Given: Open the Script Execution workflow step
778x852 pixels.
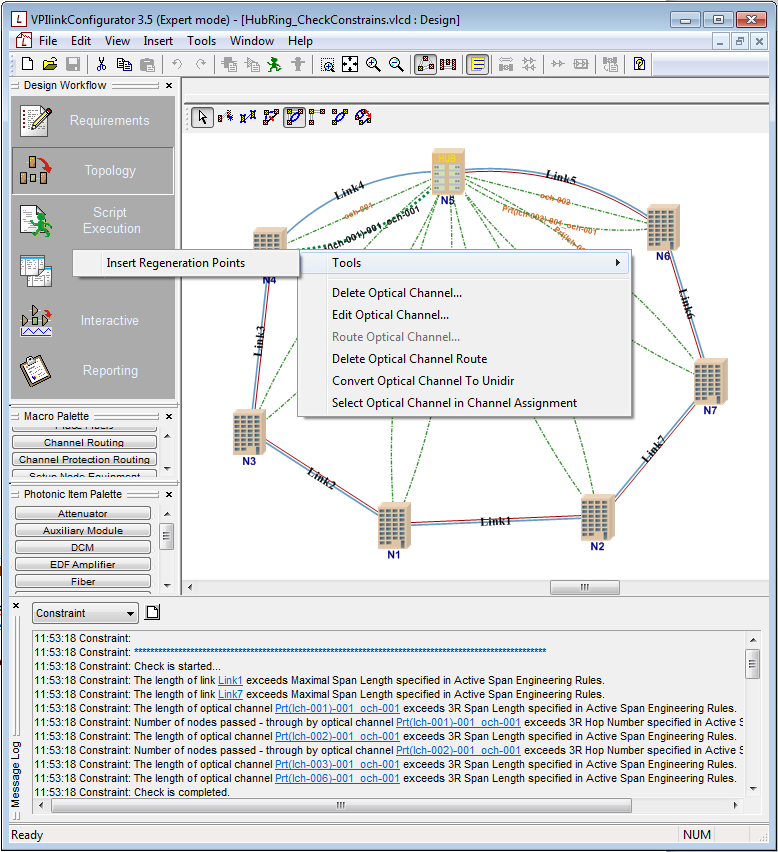Looking at the screenshot, I should [93, 220].
